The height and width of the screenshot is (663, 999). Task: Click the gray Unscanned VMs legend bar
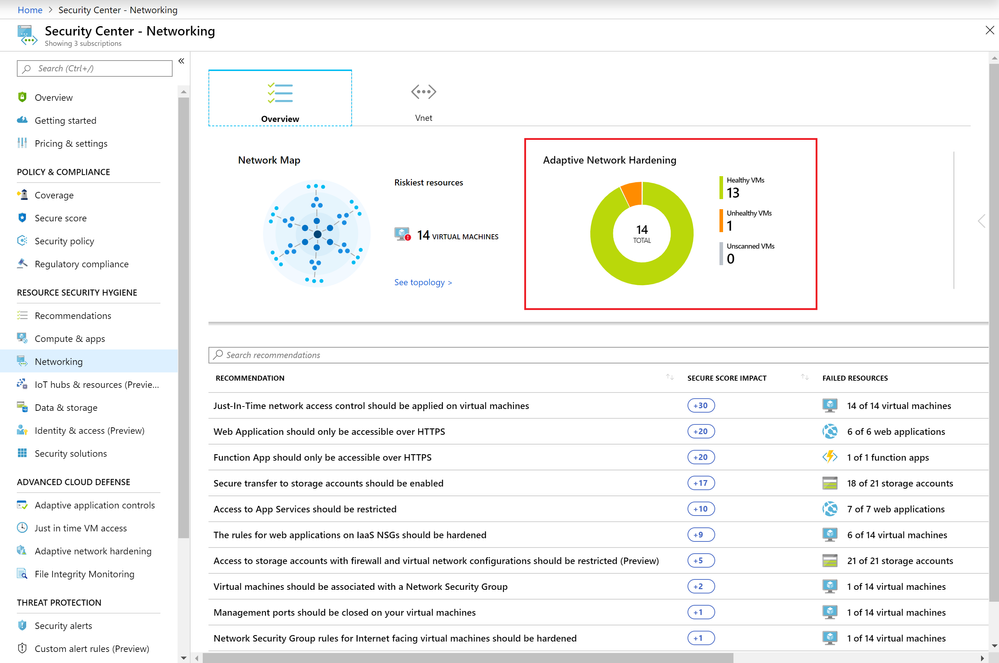[721, 253]
